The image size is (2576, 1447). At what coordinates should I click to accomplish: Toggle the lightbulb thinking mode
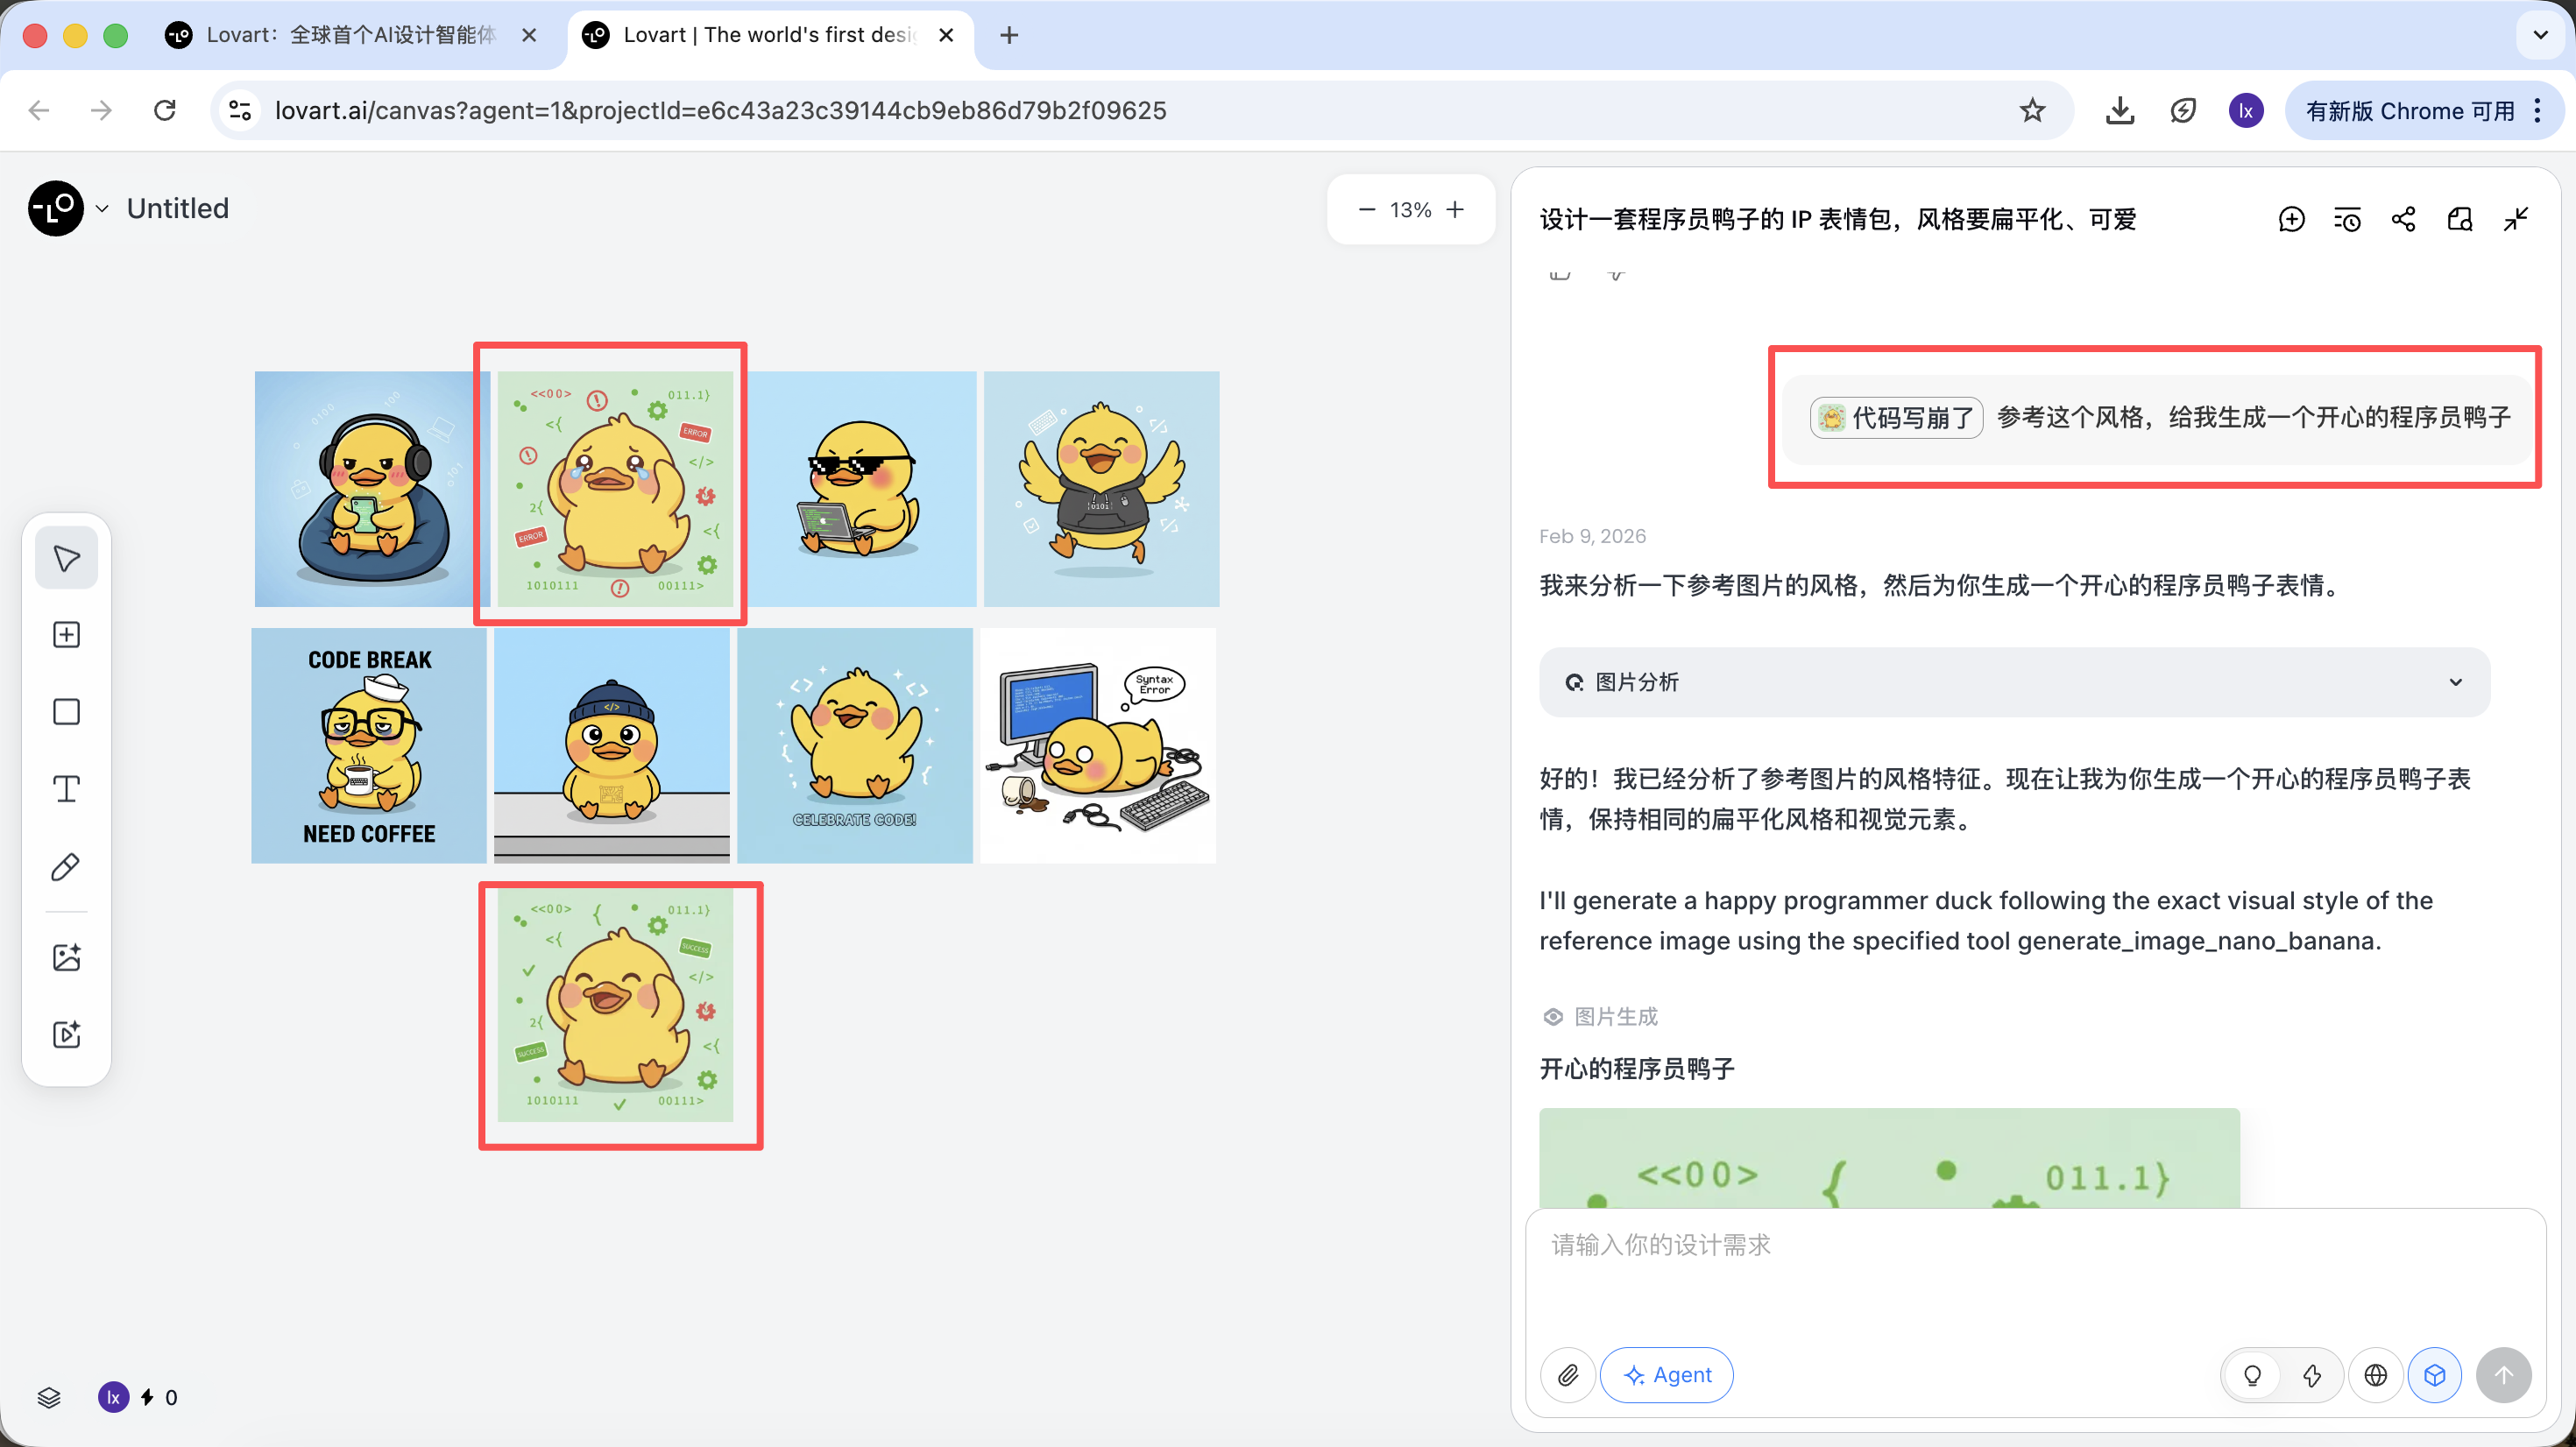[2252, 1375]
